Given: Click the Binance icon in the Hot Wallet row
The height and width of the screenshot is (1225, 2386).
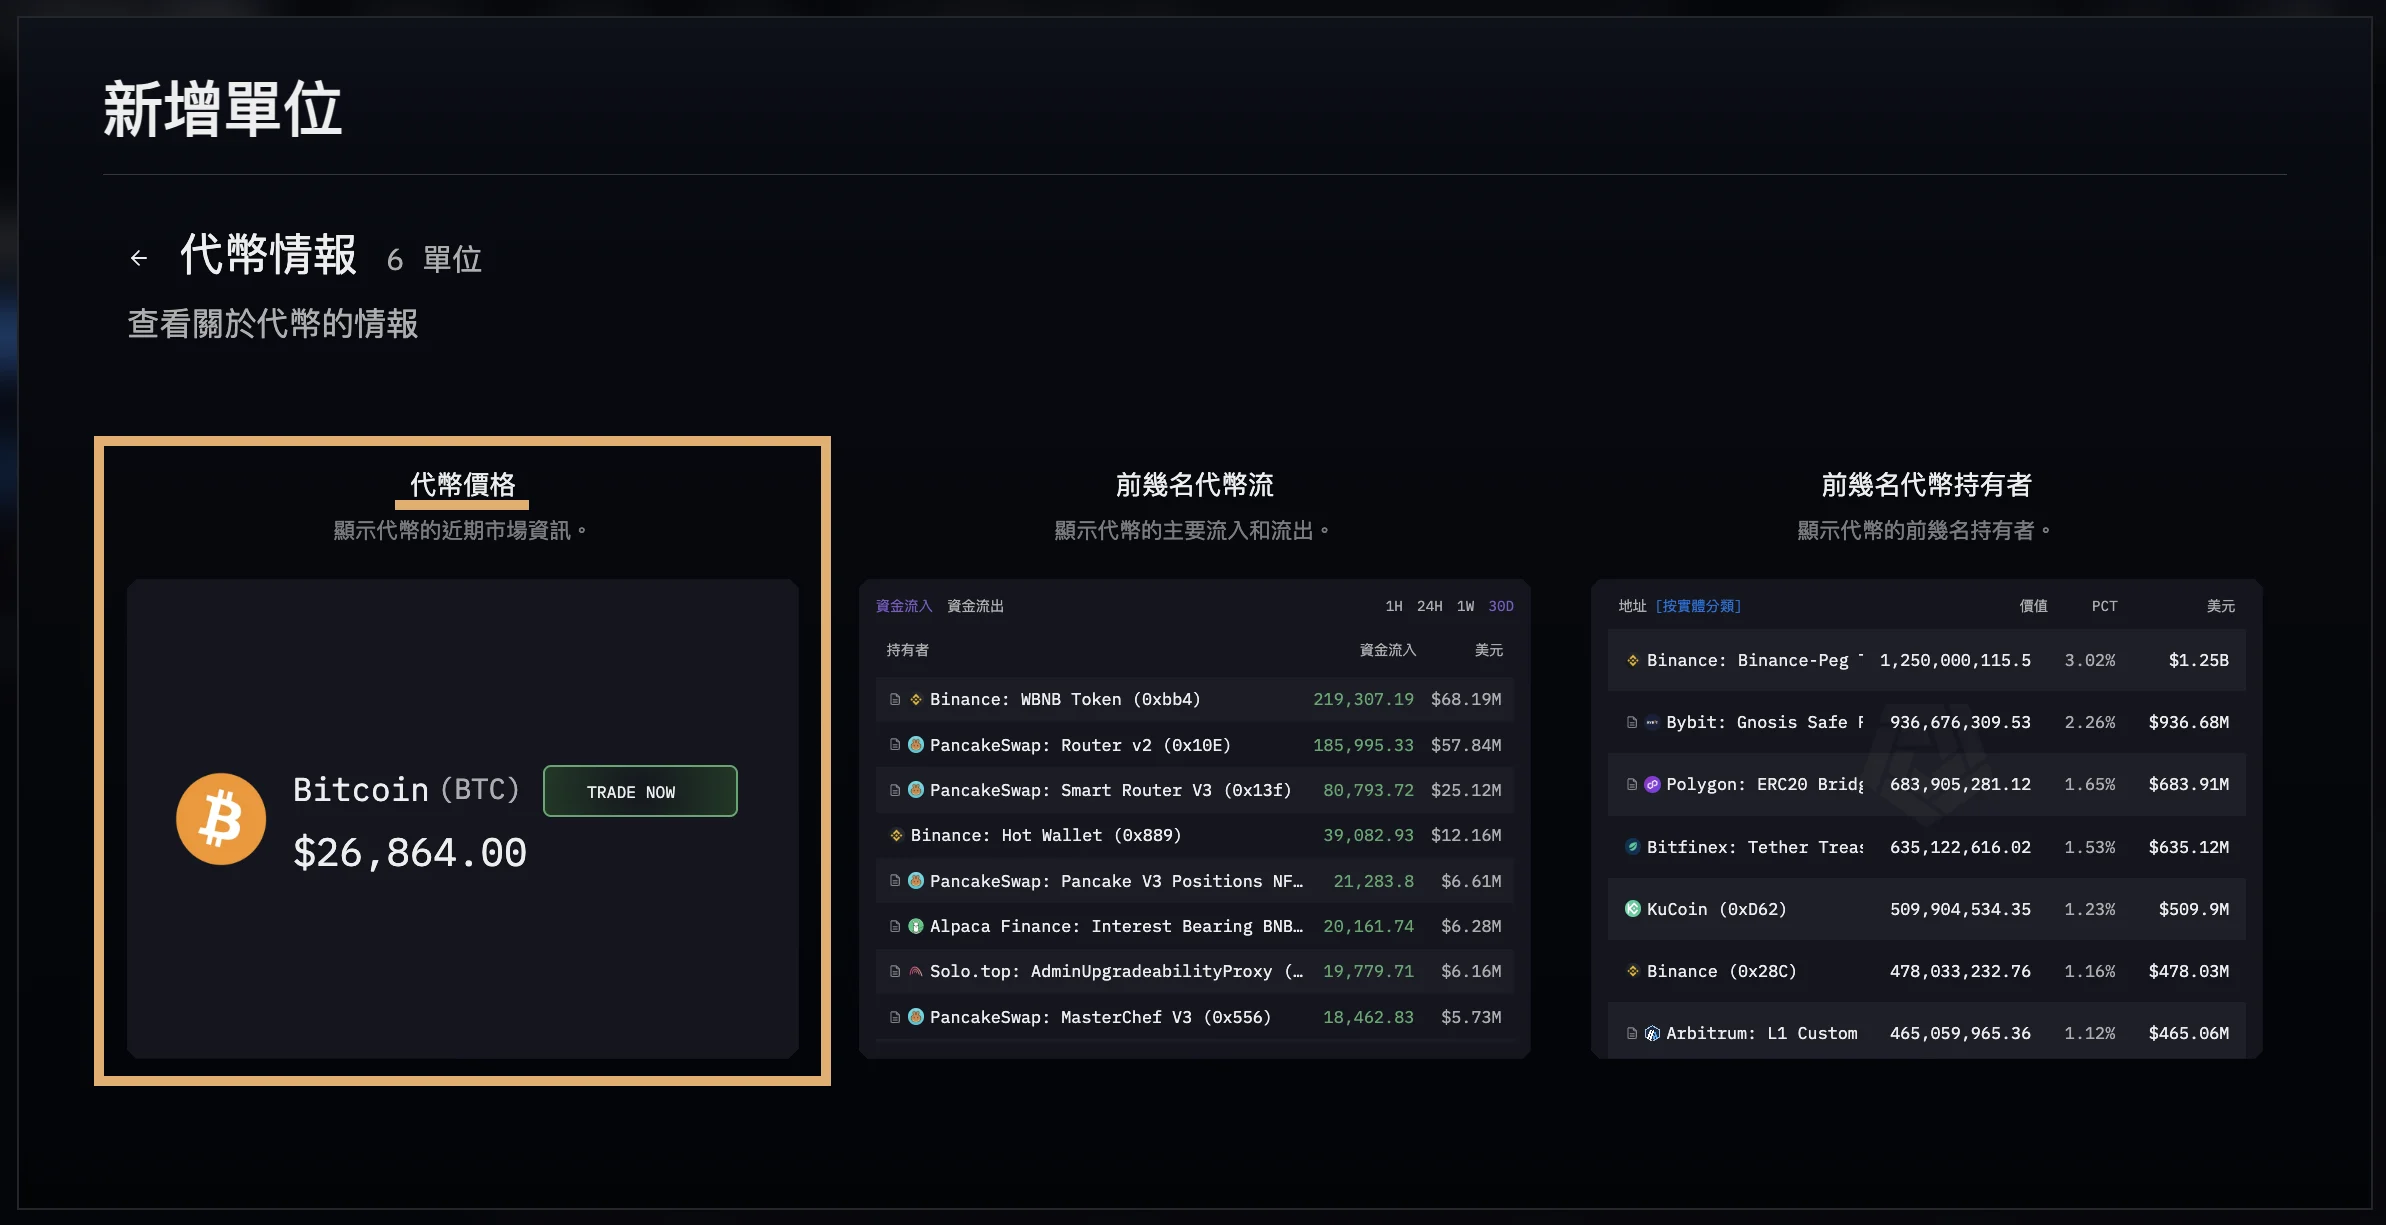Looking at the screenshot, I should coord(897,835).
